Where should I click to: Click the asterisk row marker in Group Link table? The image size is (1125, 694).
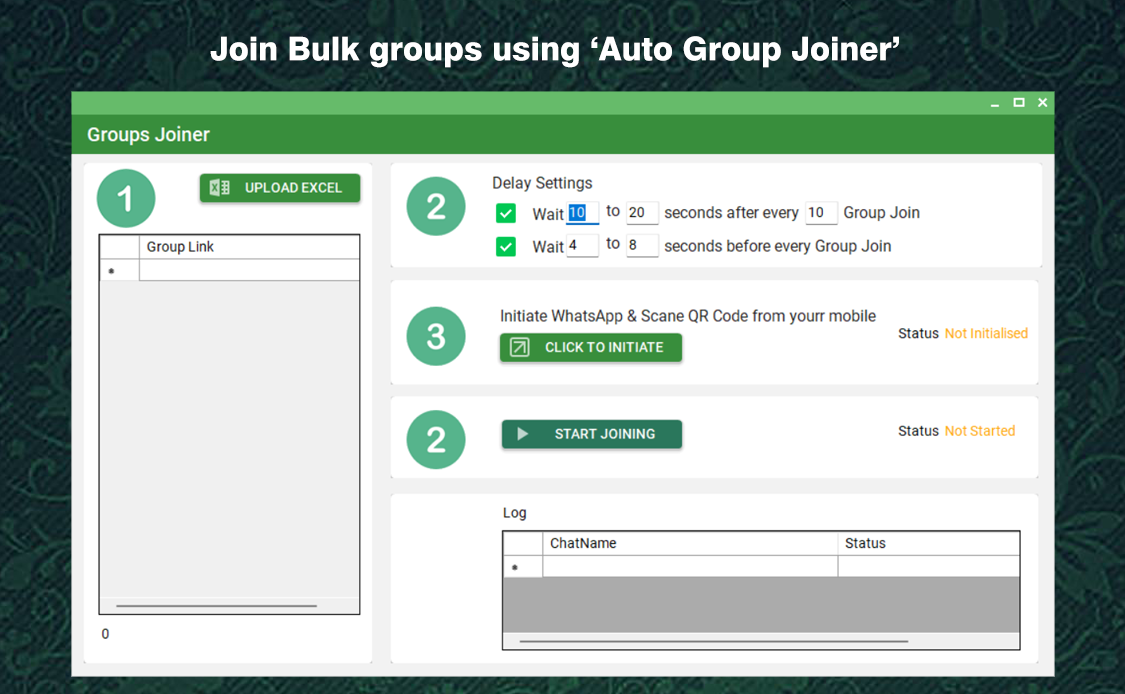click(111, 270)
